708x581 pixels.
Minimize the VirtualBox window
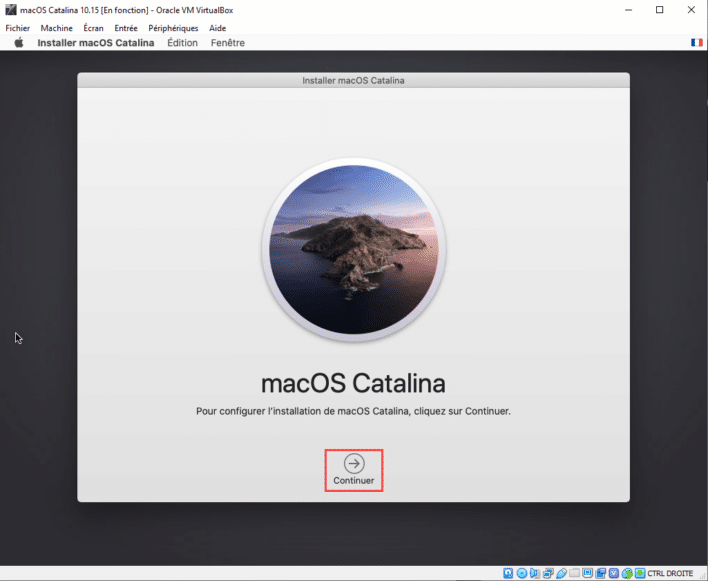click(628, 10)
